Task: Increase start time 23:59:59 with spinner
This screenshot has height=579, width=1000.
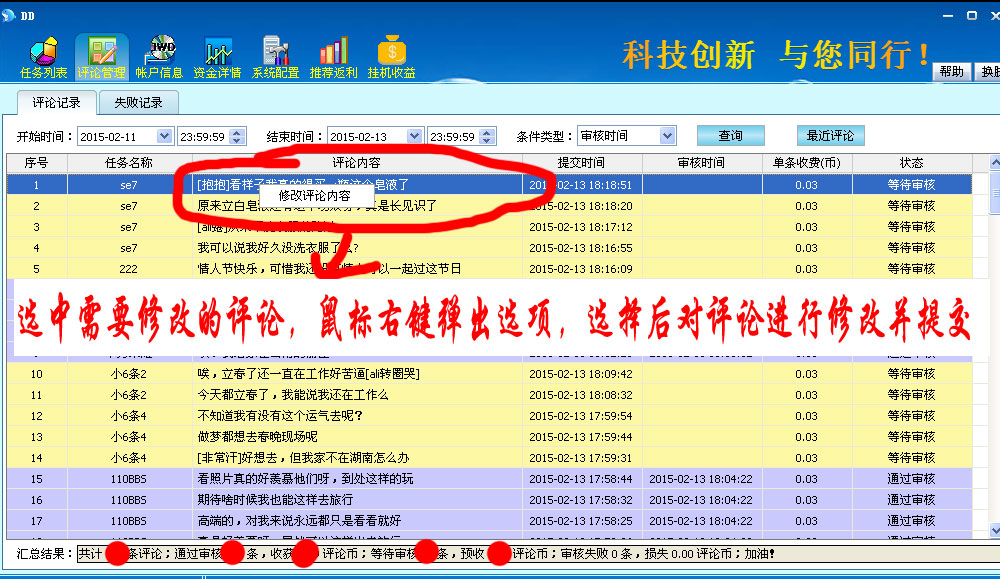Action: (x=237, y=132)
